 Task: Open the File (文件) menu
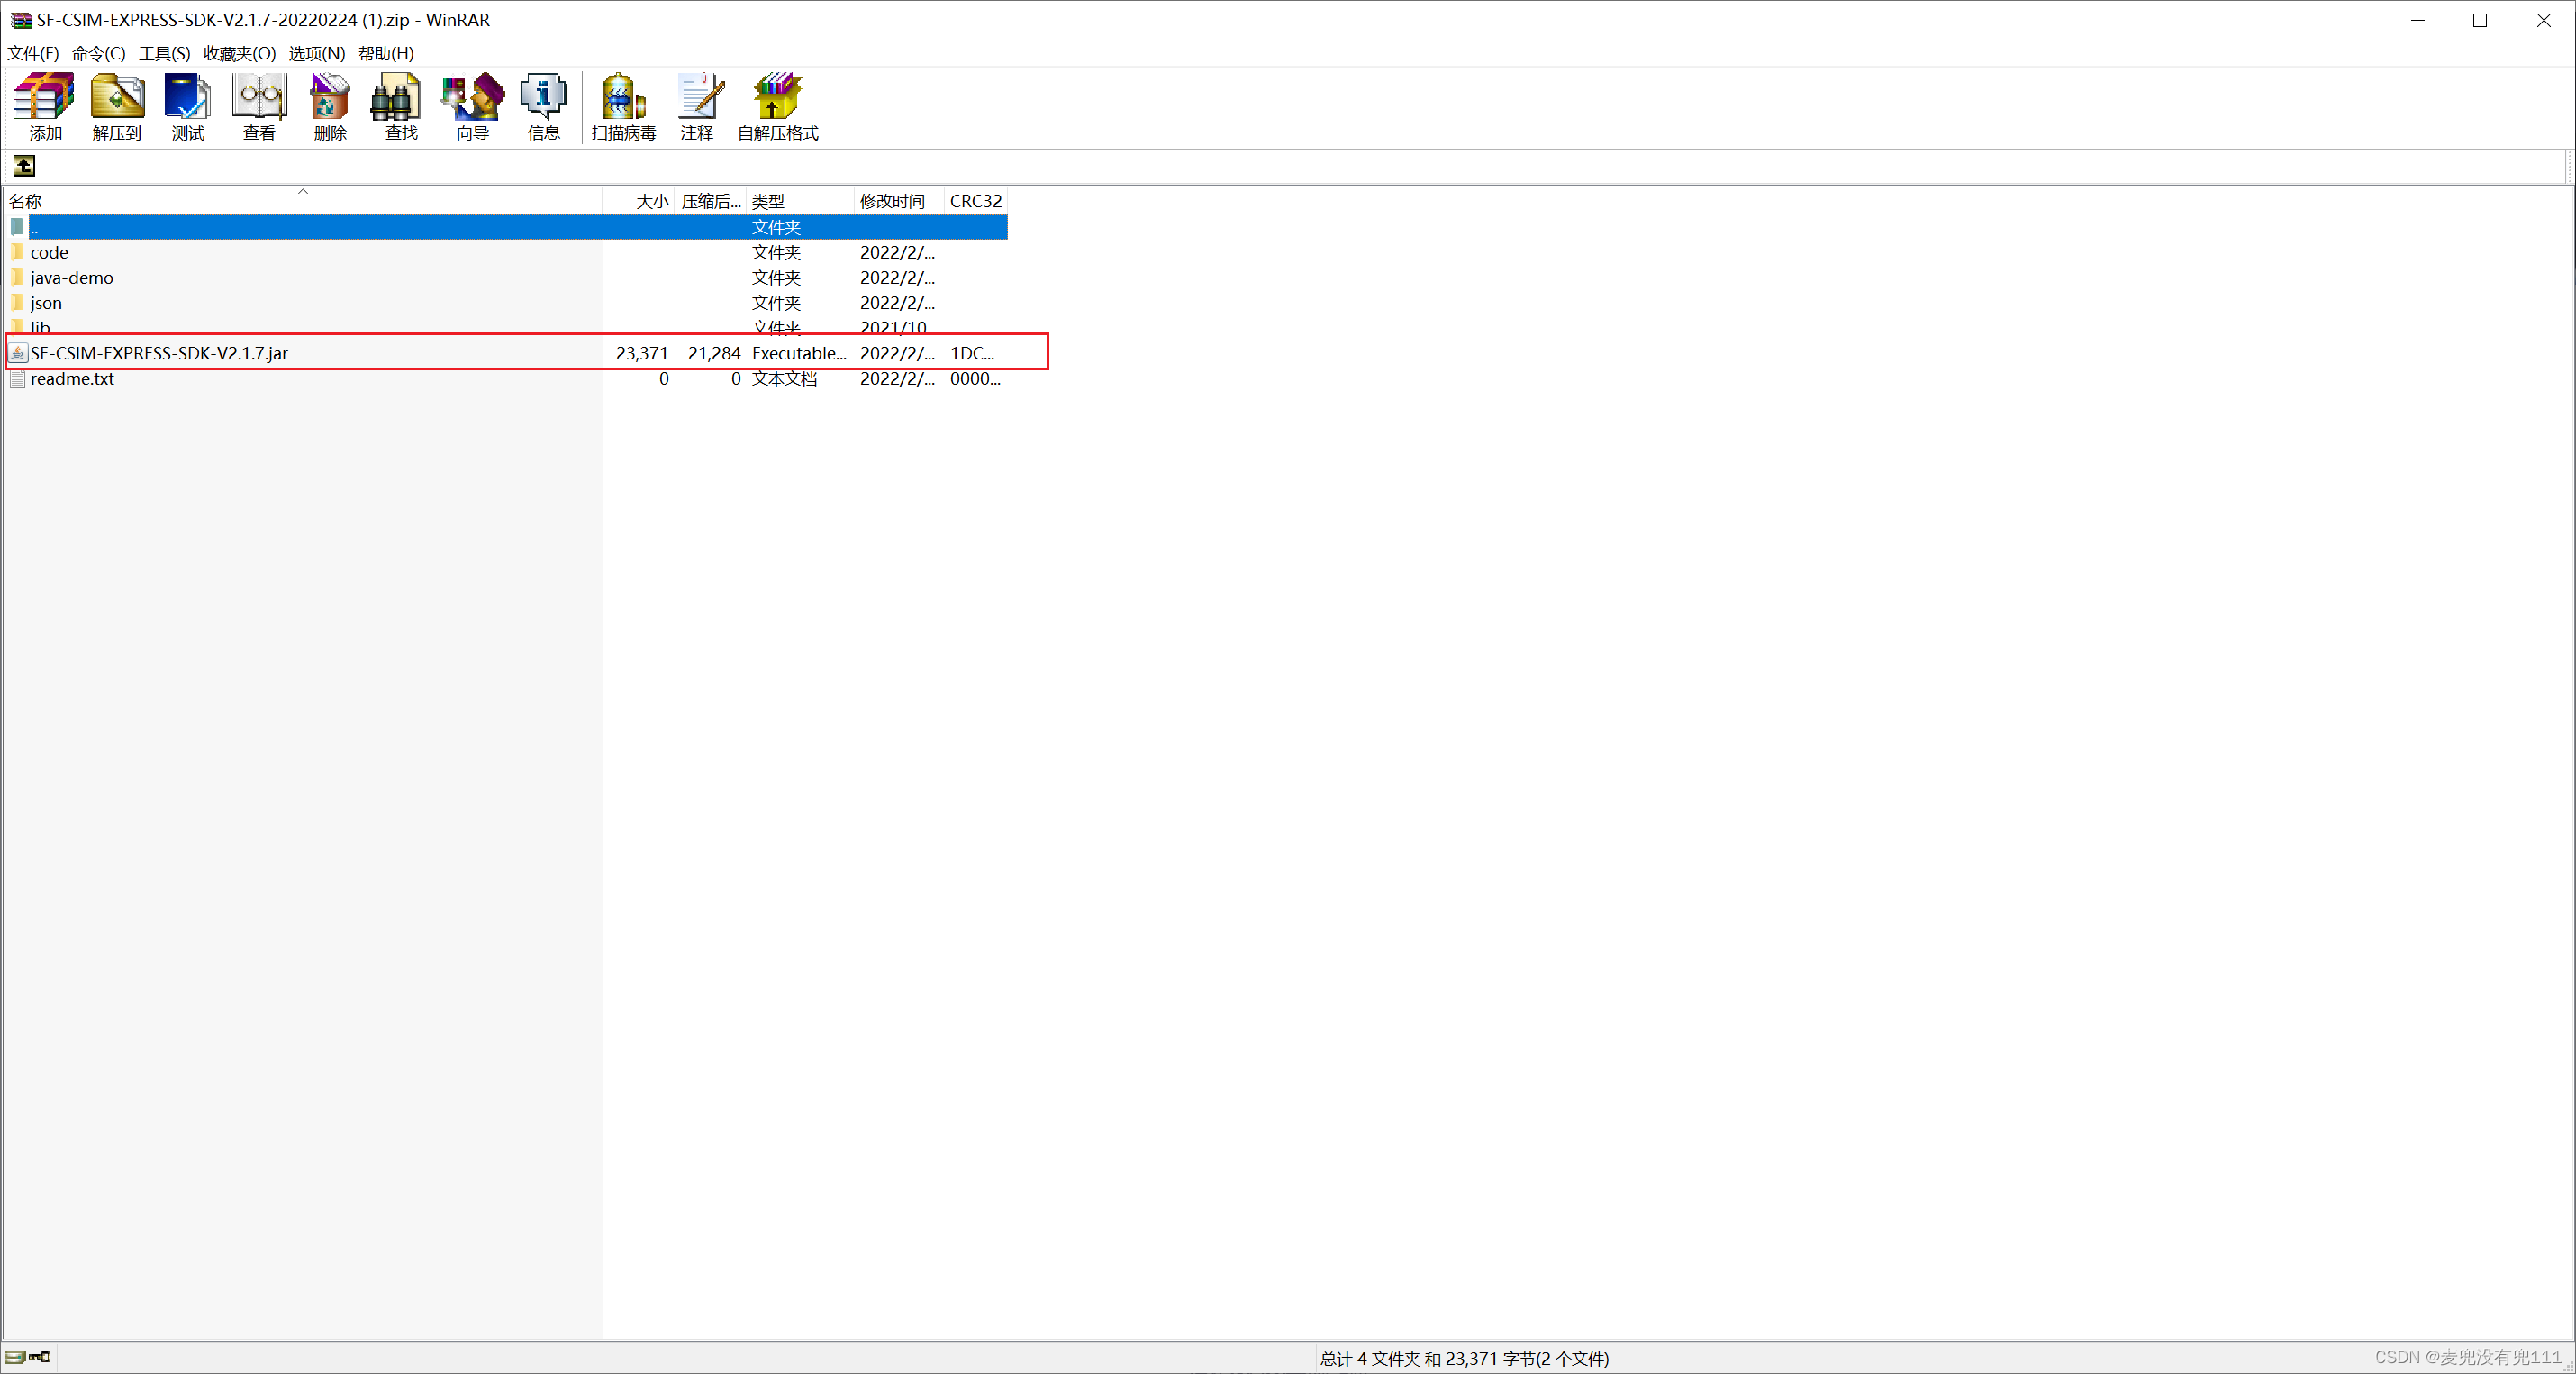pyautogui.click(x=33, y=53)
